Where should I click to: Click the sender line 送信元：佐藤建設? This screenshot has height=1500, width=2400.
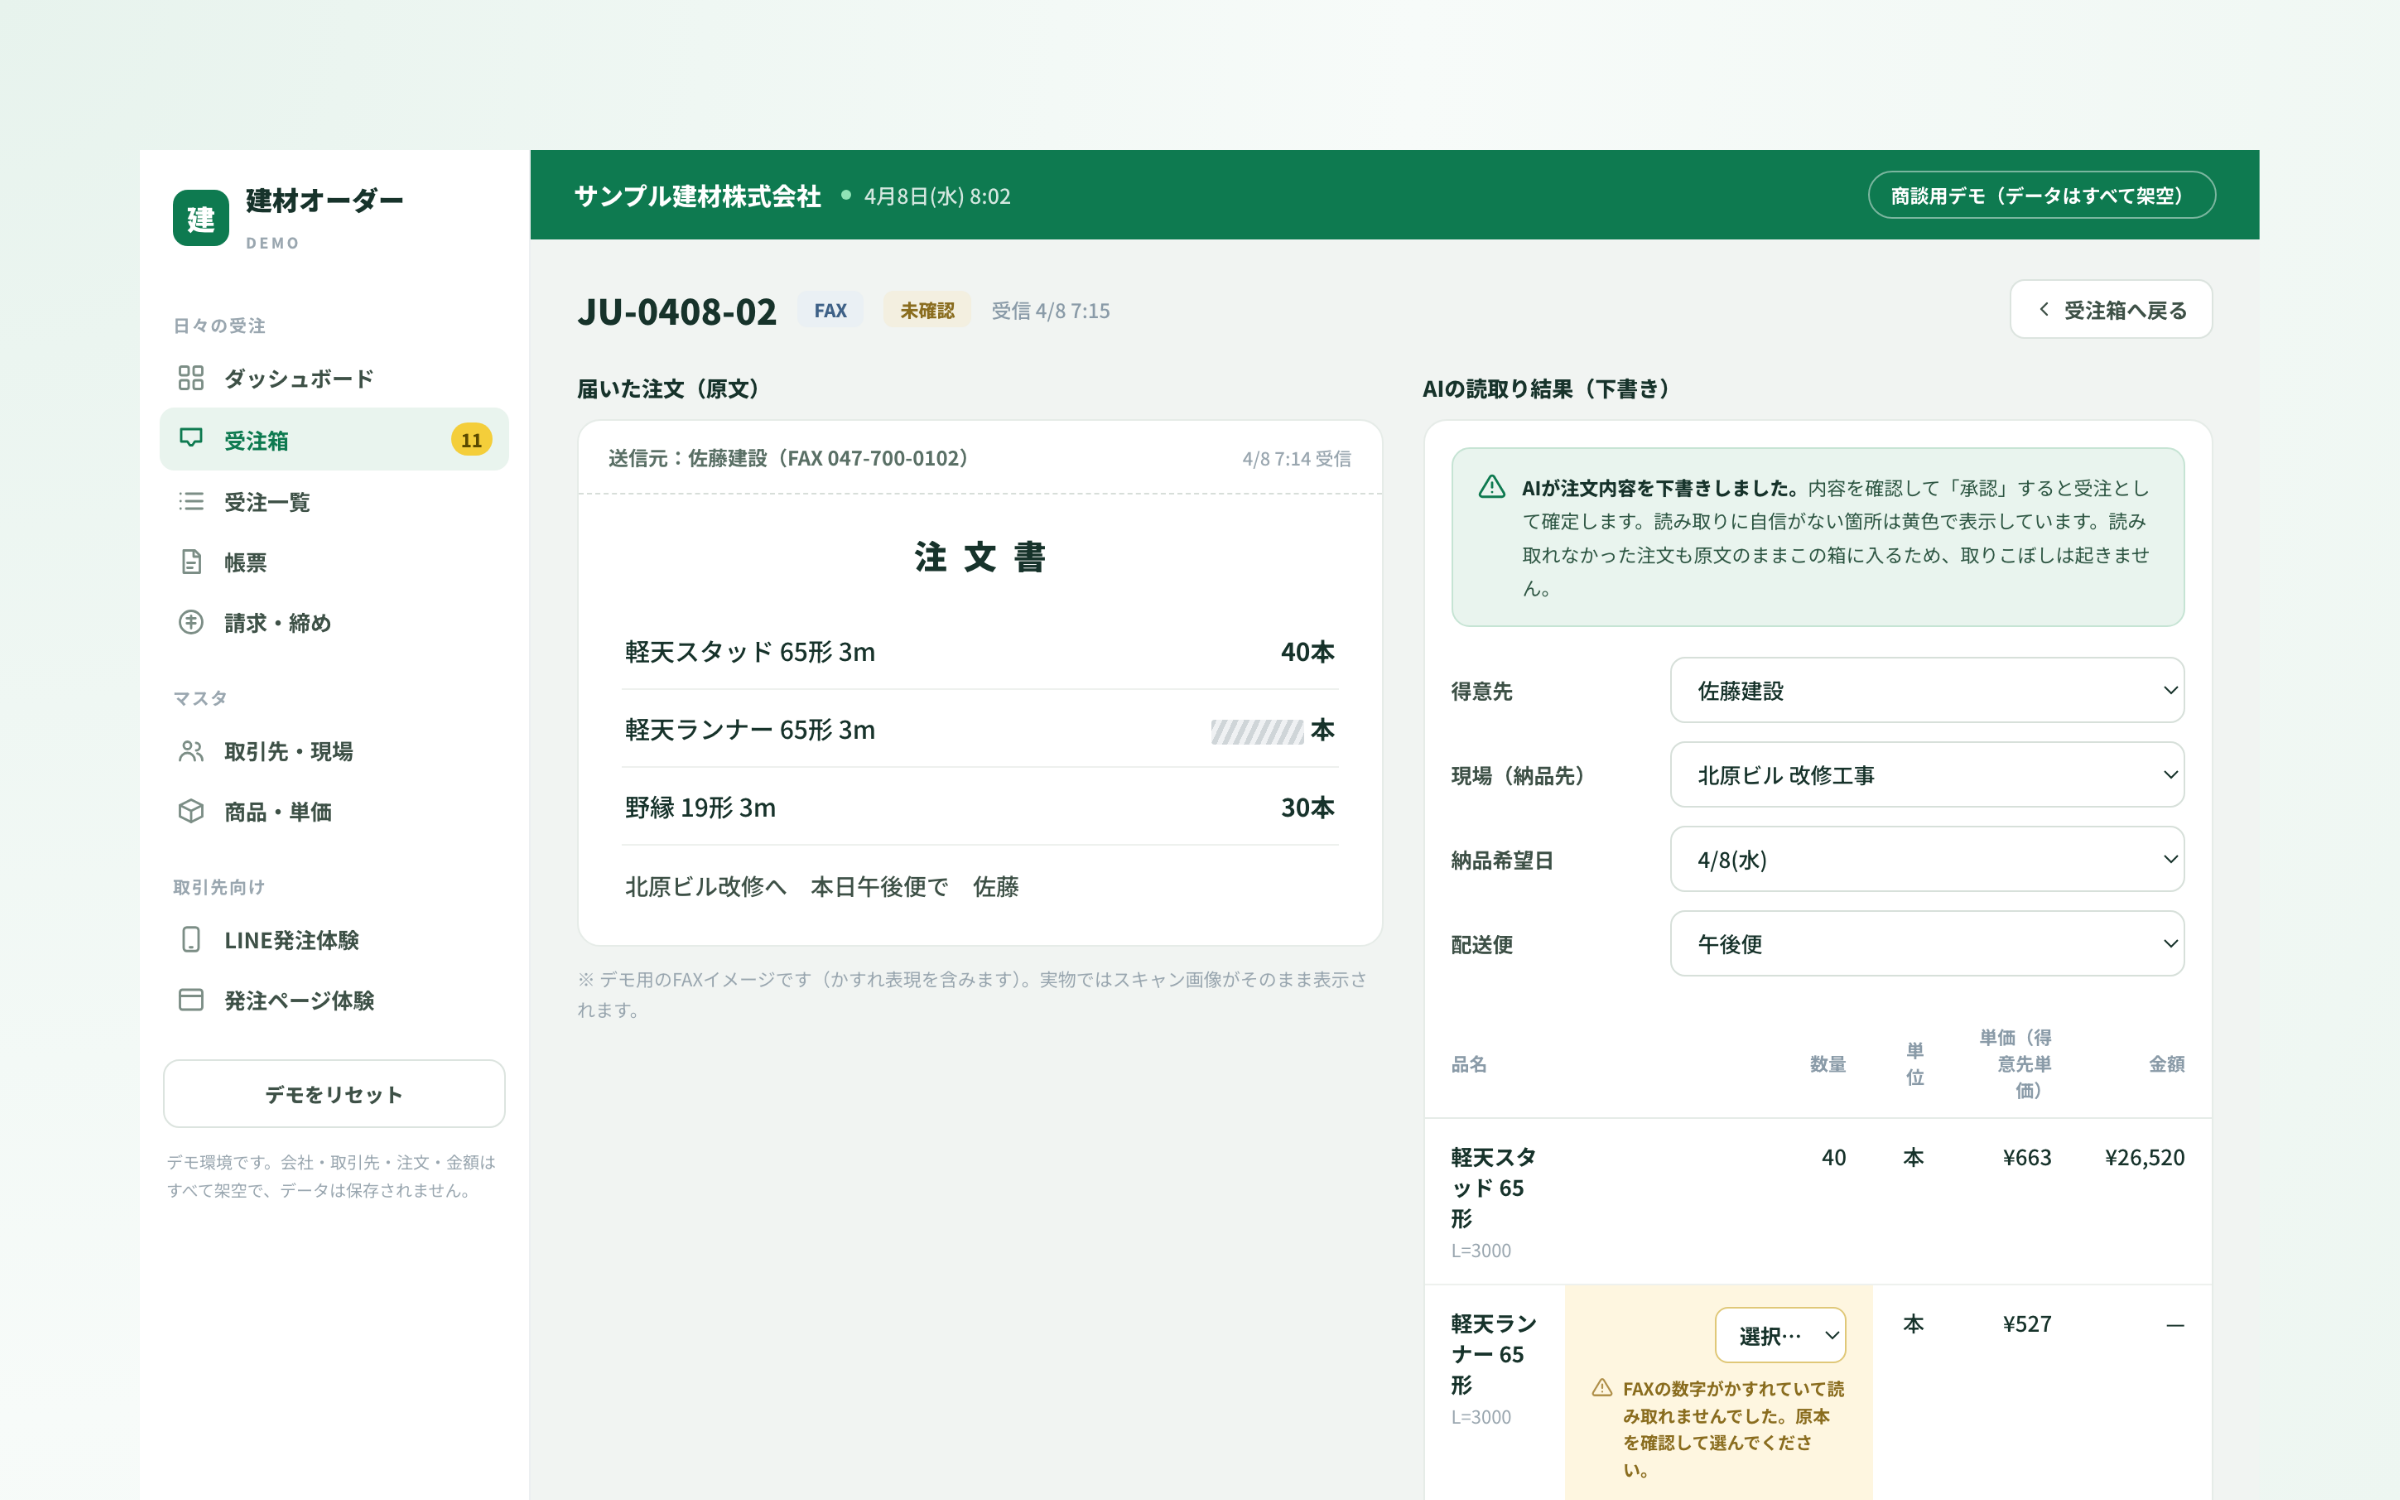coord(788,458)
